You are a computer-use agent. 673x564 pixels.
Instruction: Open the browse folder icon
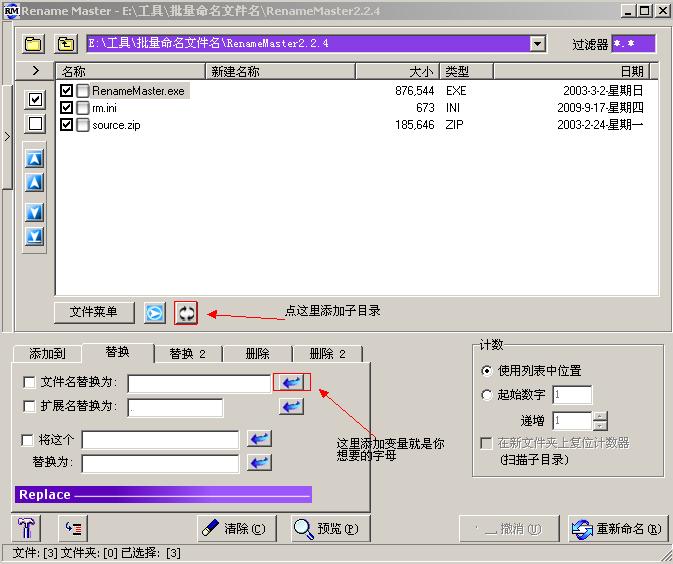pos(33,44)
